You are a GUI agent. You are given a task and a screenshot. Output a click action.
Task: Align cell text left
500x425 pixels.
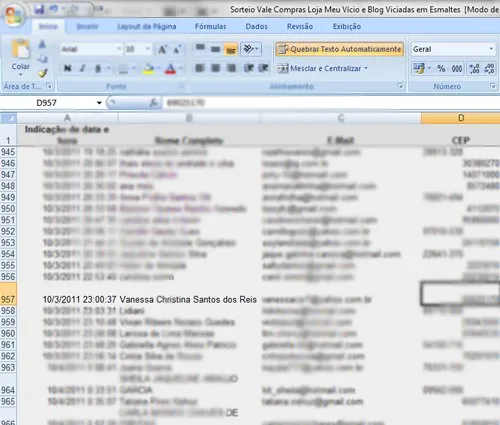(x=200, y=68)
